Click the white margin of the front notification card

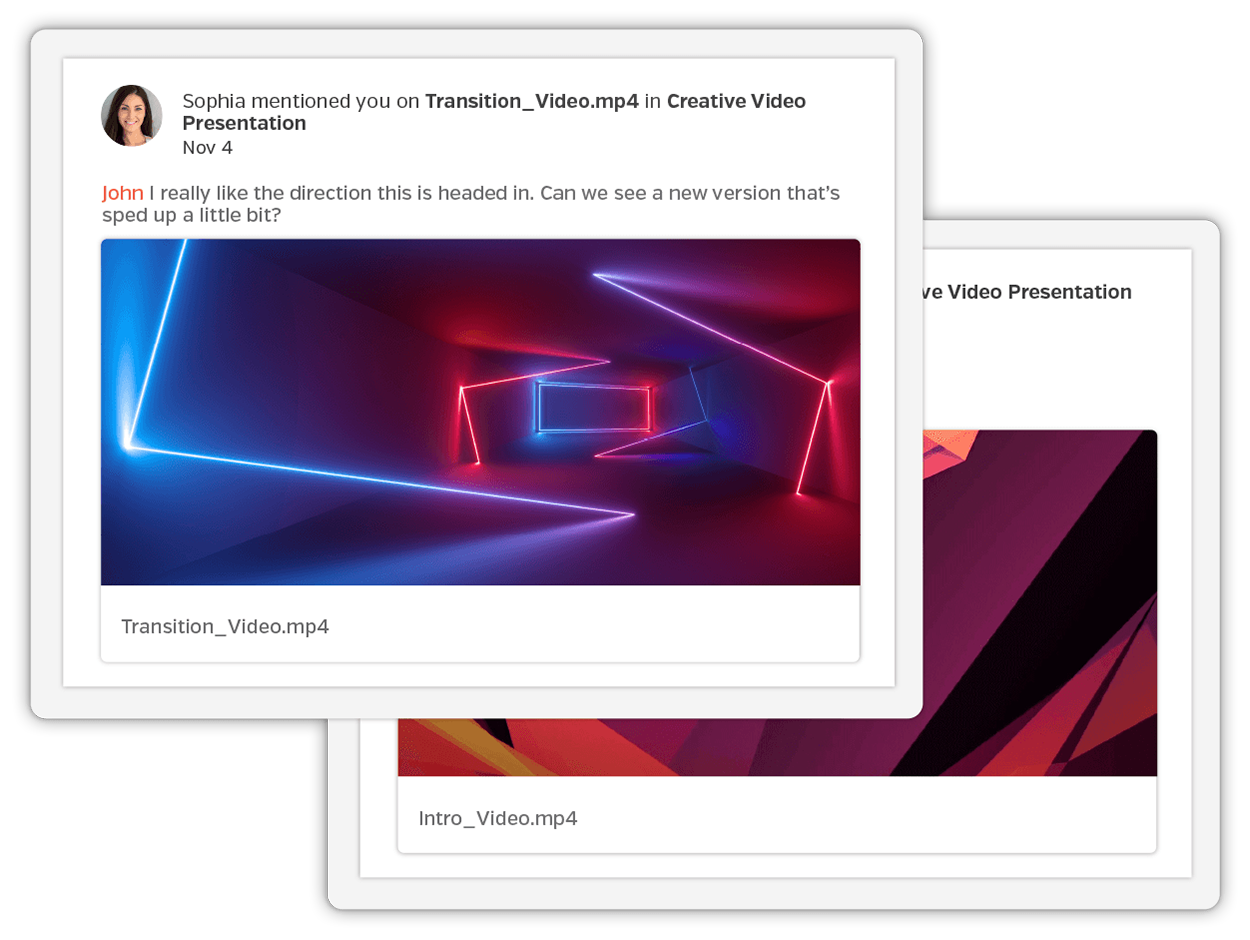(x=480, y=673)
